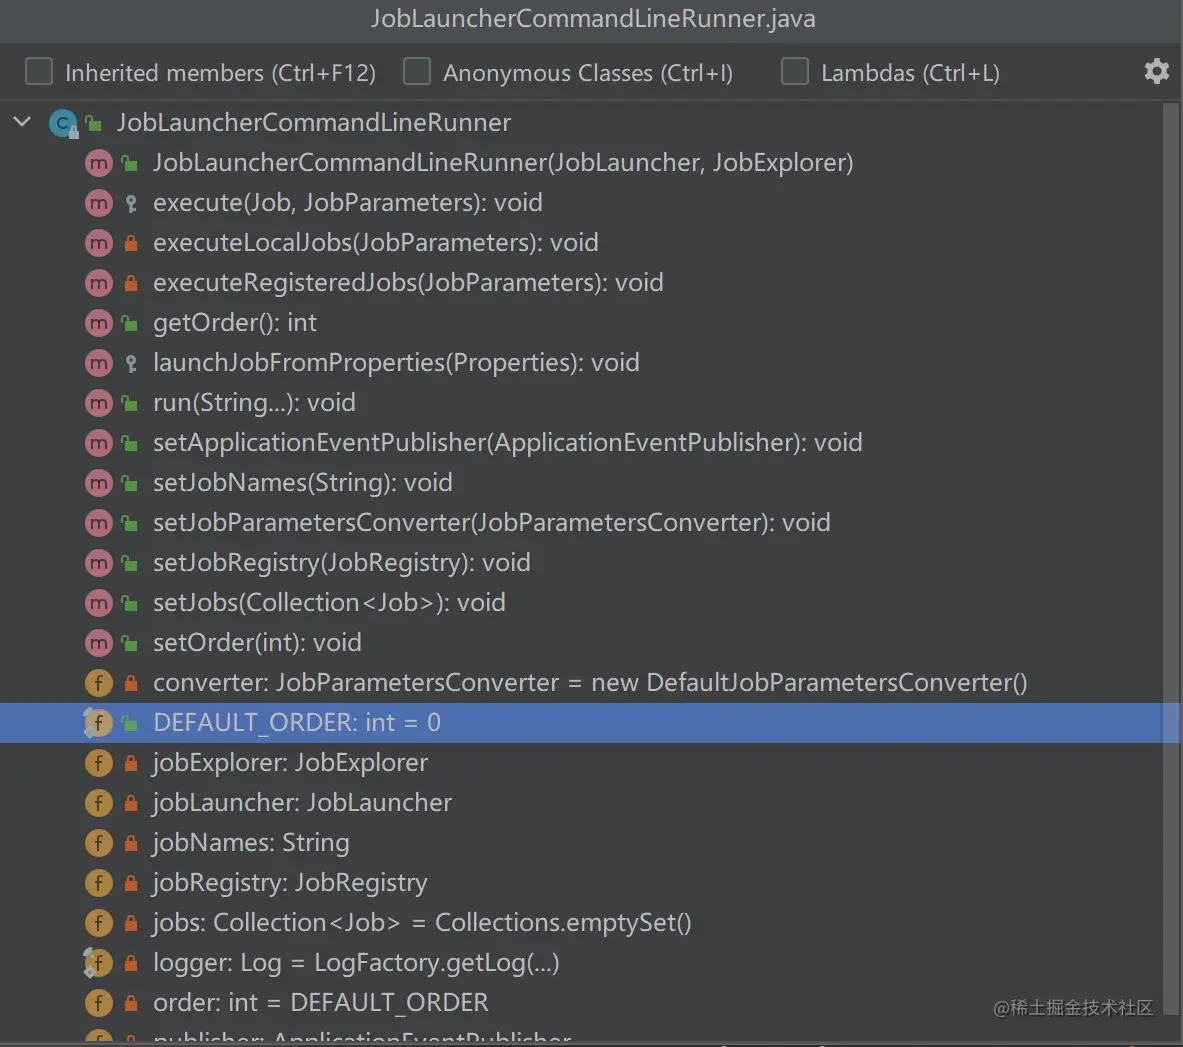Click the method icon beside setJobParametersConverter
1183x1047 pixels.
98,523
